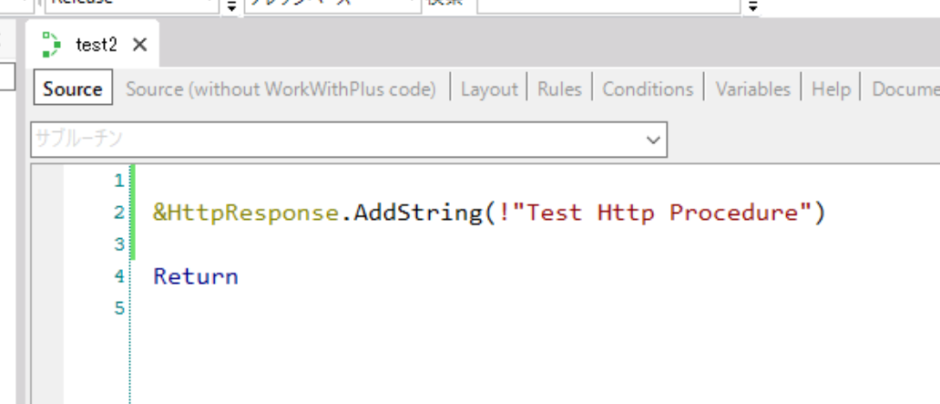
Task: Switch to the Layout tab
Action: point(489,89)
